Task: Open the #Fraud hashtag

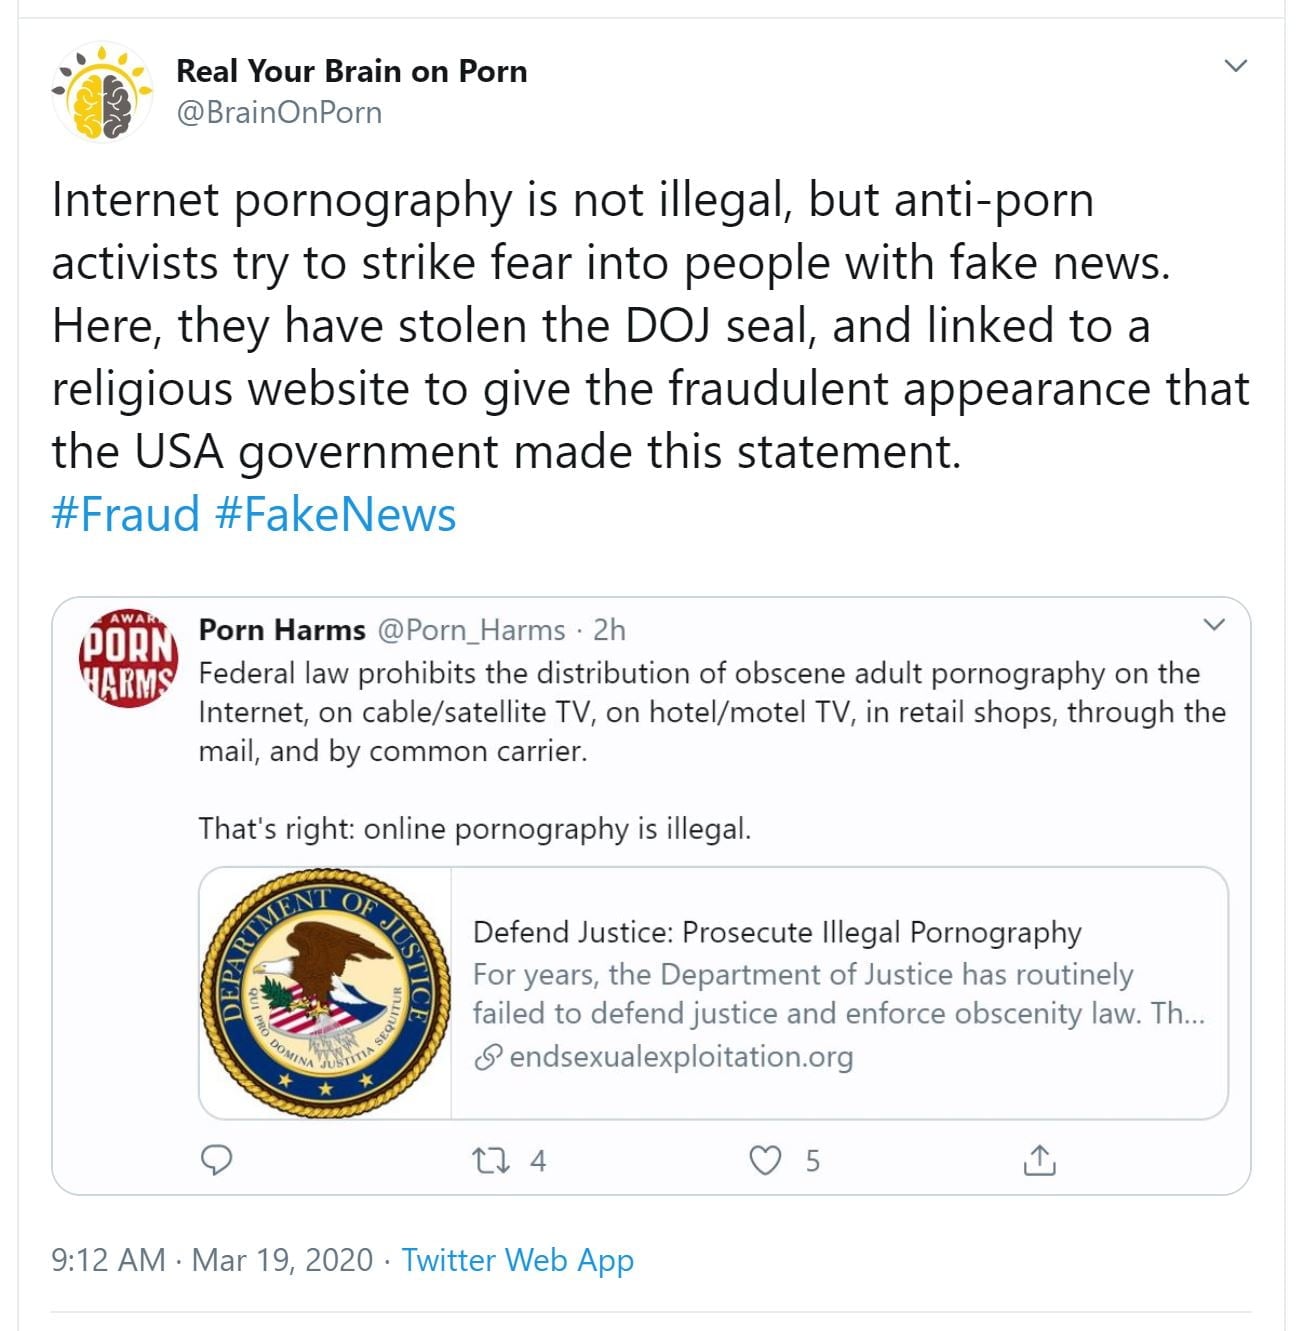Action: click(x=126, y=514)
